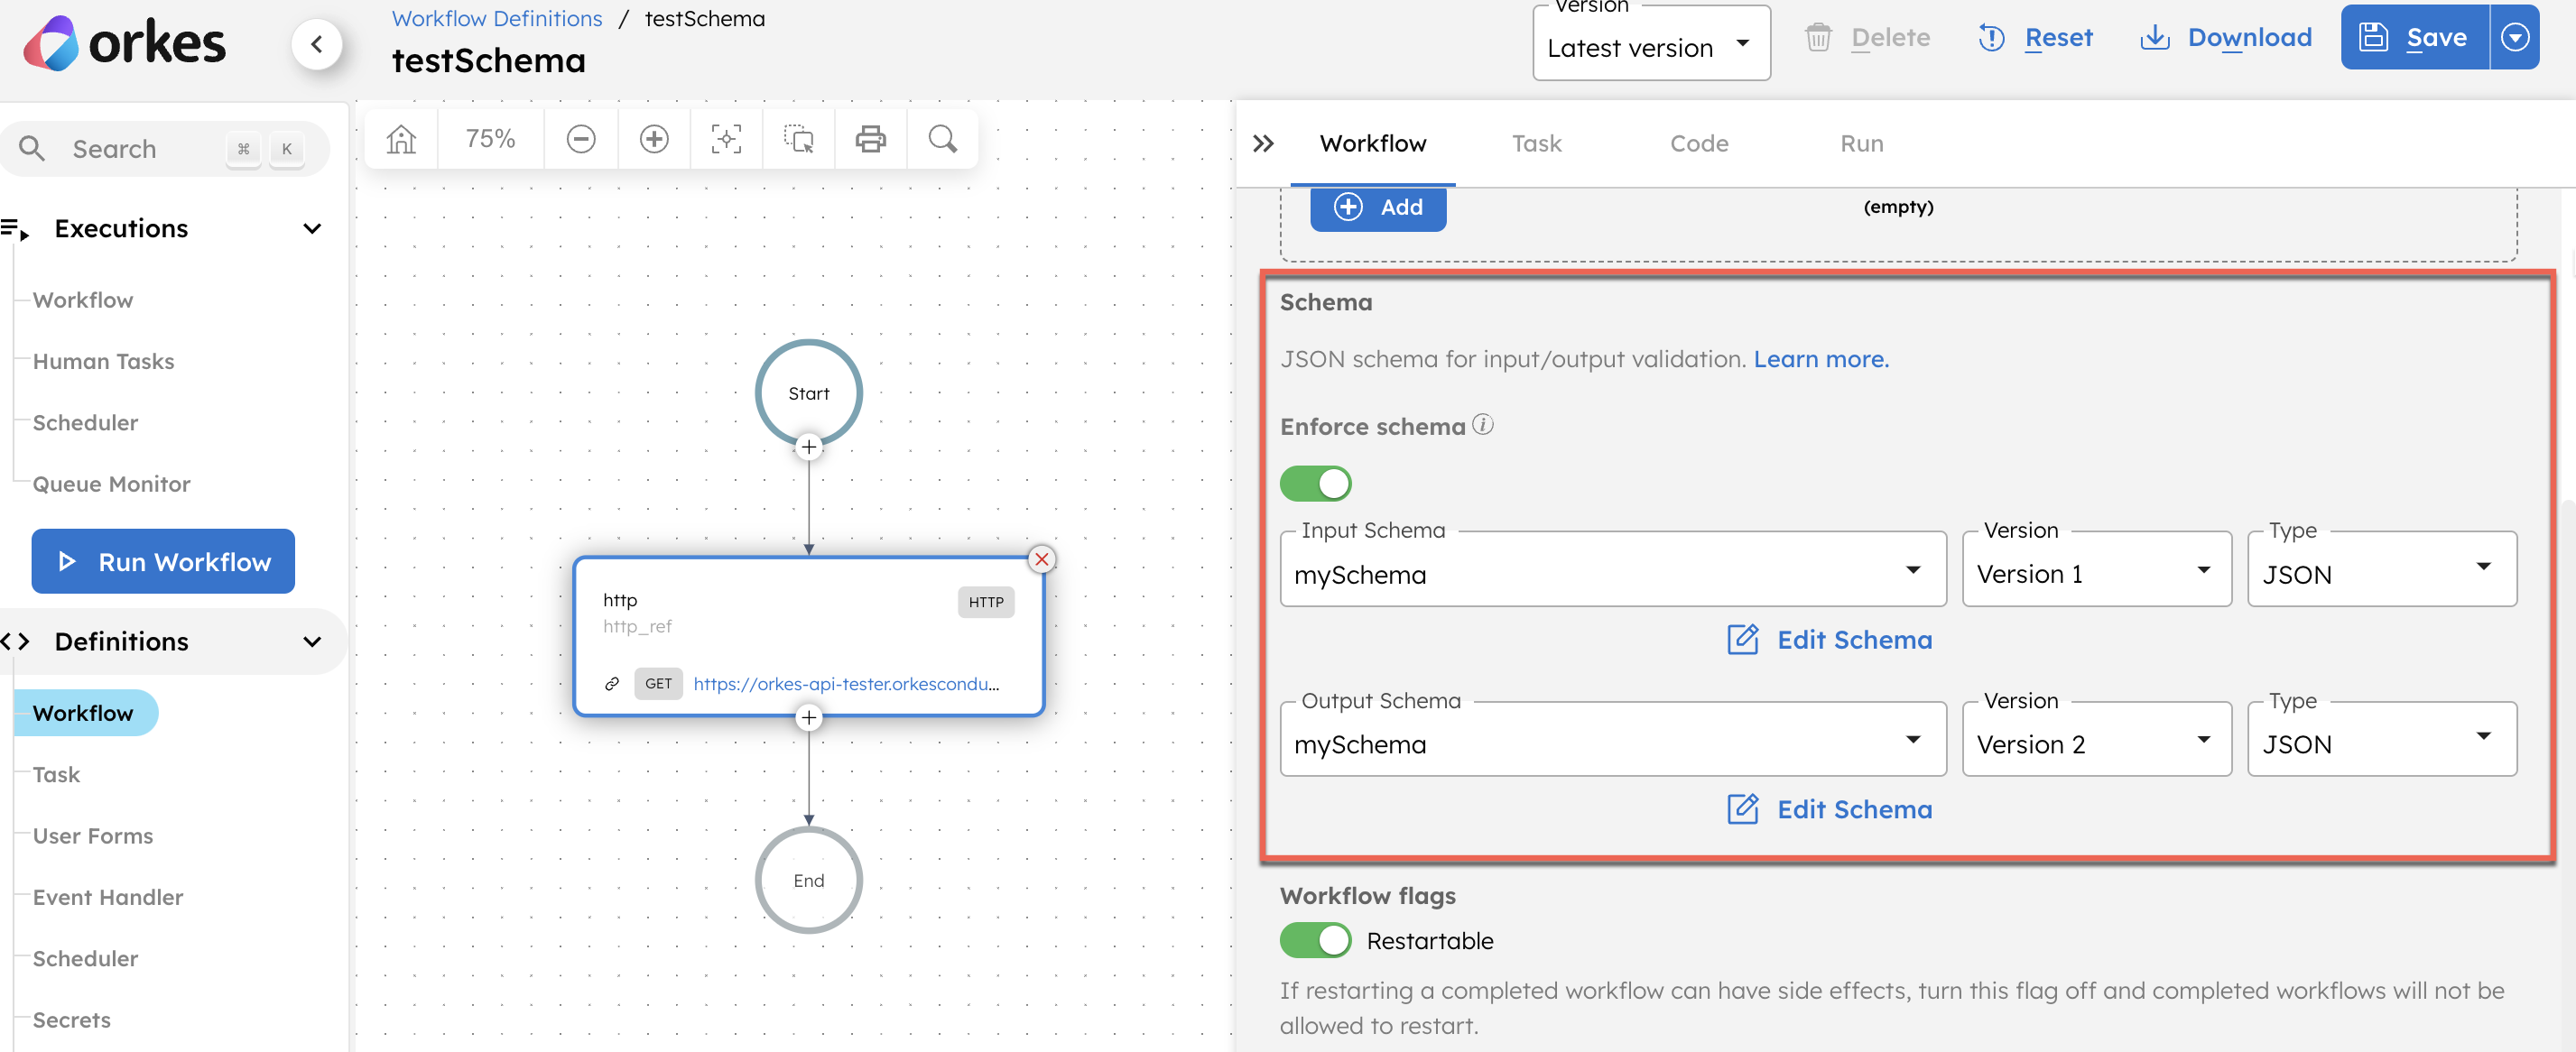Open Queue Monitor in sidebar
The image size is (2576, 1052).
pyautogui.click(x=111, y=484)
